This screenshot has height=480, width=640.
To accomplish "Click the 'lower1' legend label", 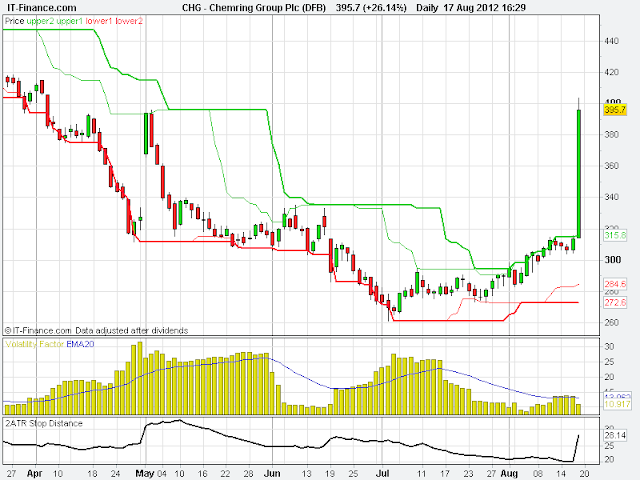I will [99, 21].
